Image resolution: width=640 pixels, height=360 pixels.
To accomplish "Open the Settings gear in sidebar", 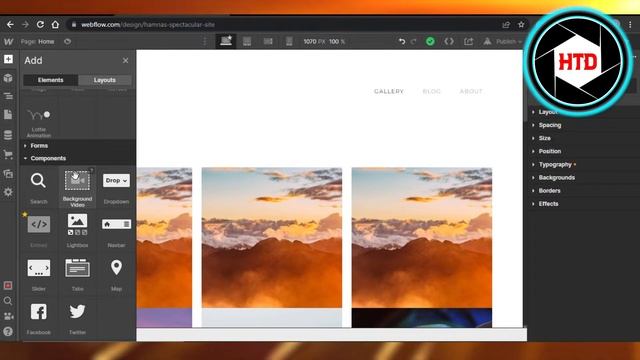I will (x=8, y=192).
